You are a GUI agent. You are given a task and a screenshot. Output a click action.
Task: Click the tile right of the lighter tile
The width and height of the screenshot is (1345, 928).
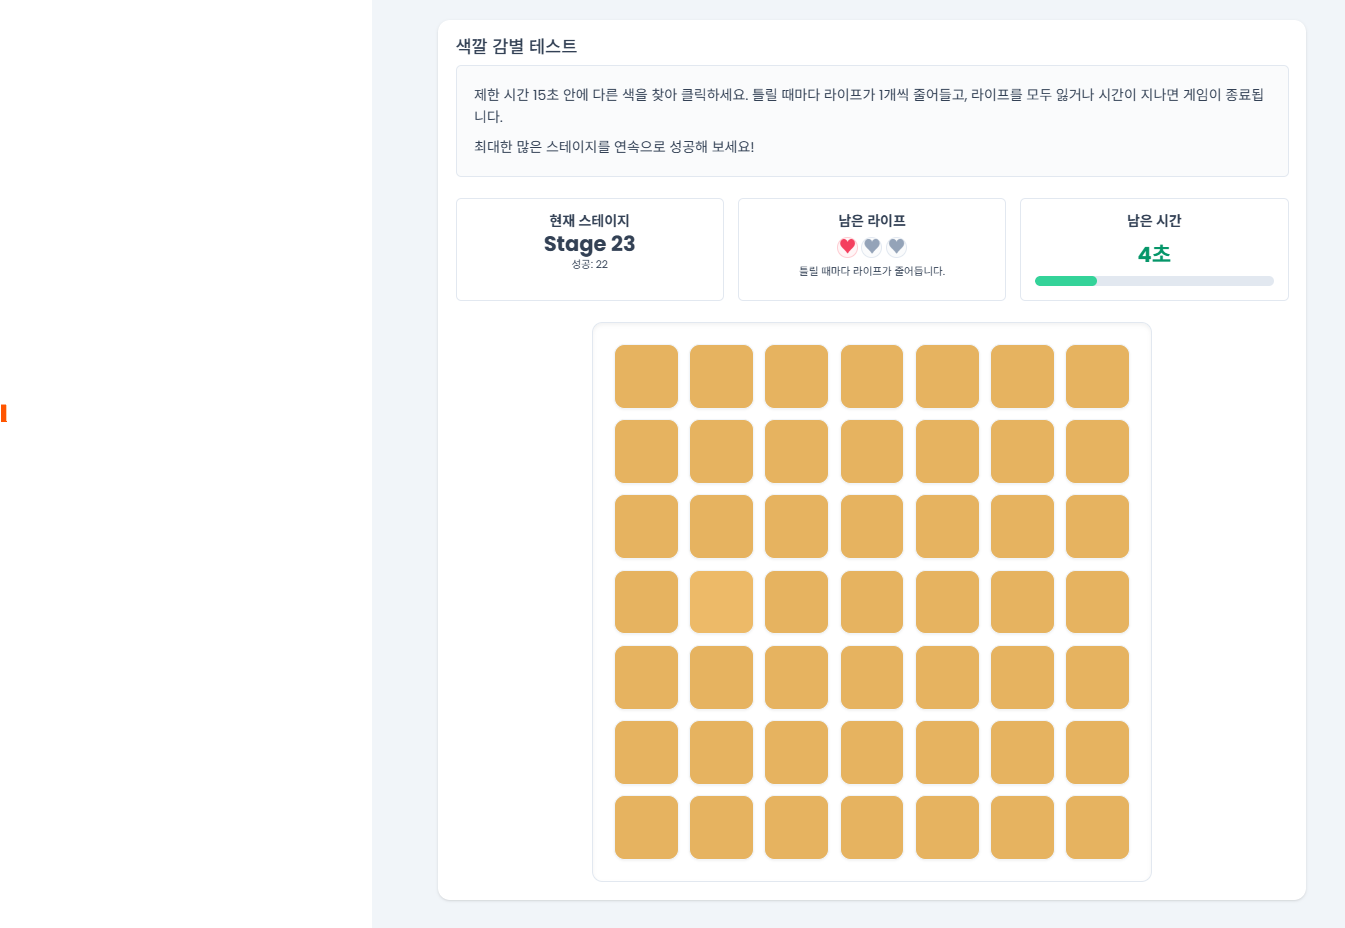point(796,602)
